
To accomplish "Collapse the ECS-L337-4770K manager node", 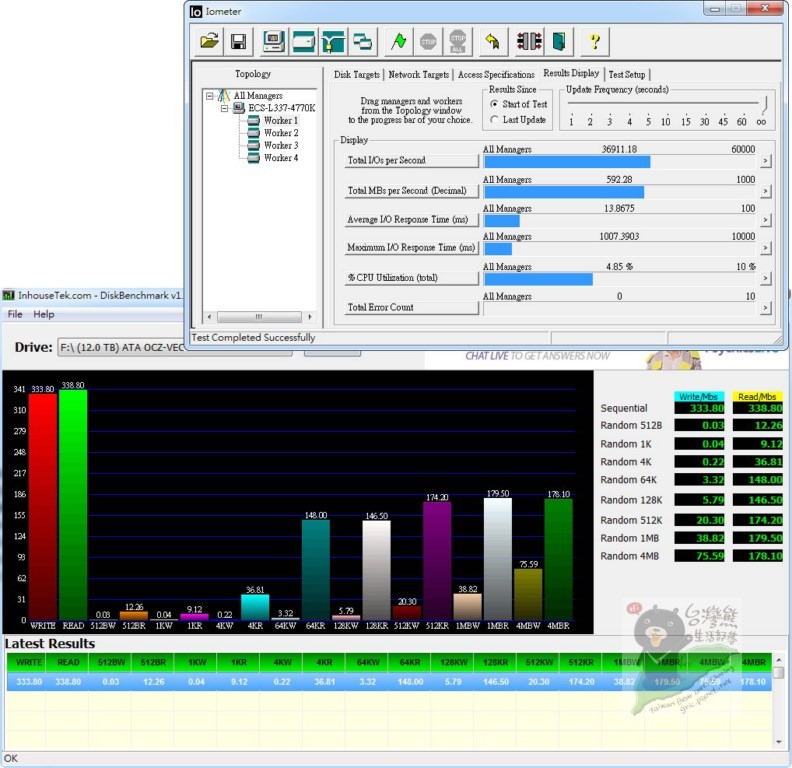I will tap(225, 108).
